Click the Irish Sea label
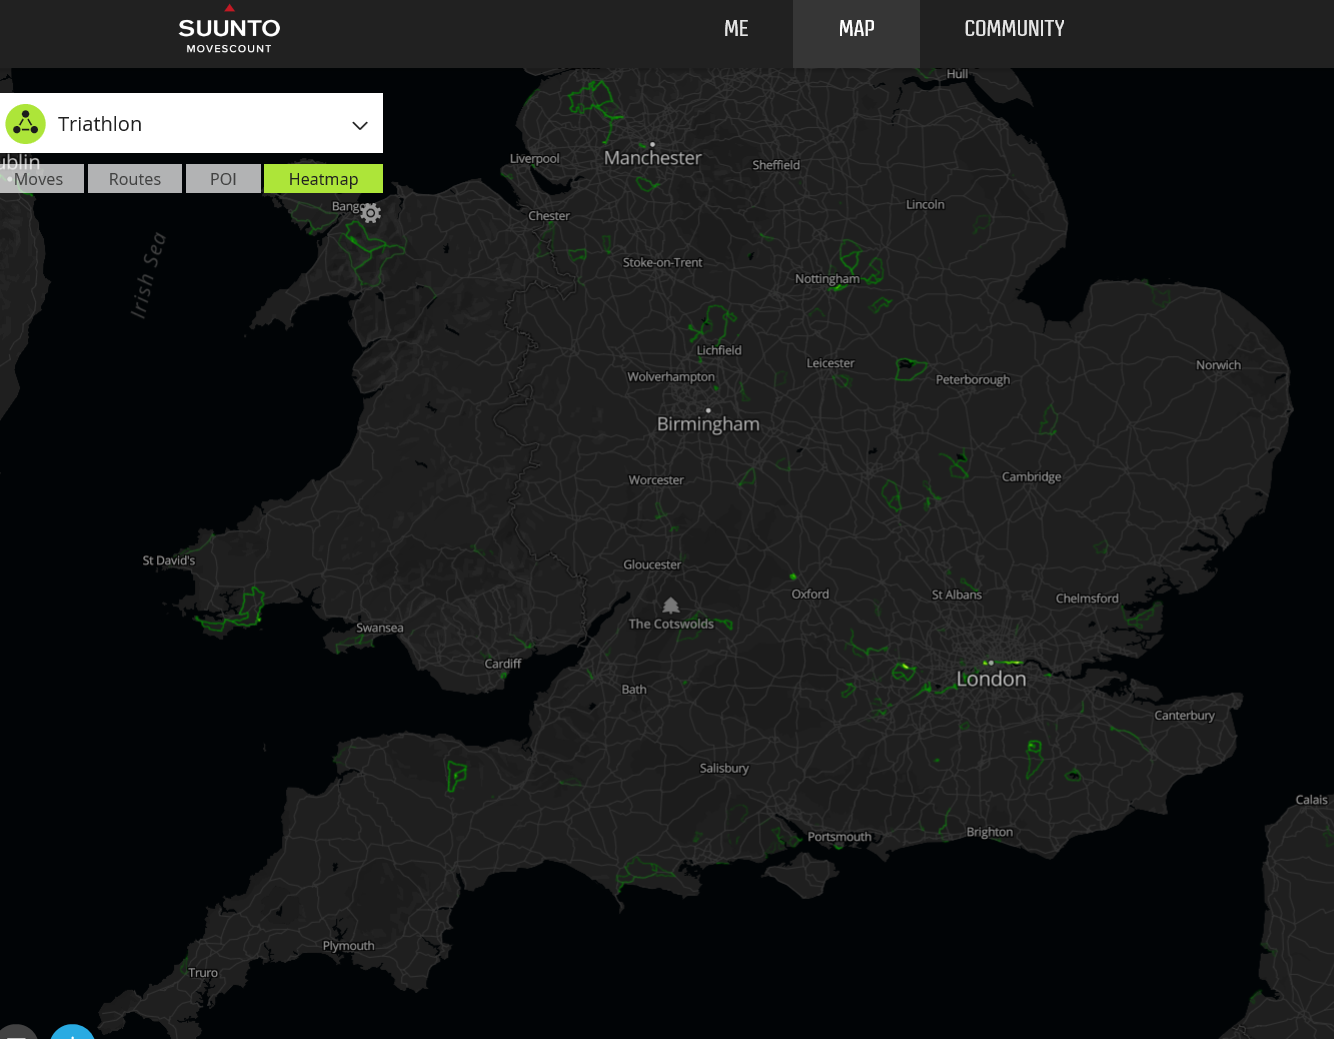The height and width of the screenshot is (1039, 1334). (x=148, y=275)
